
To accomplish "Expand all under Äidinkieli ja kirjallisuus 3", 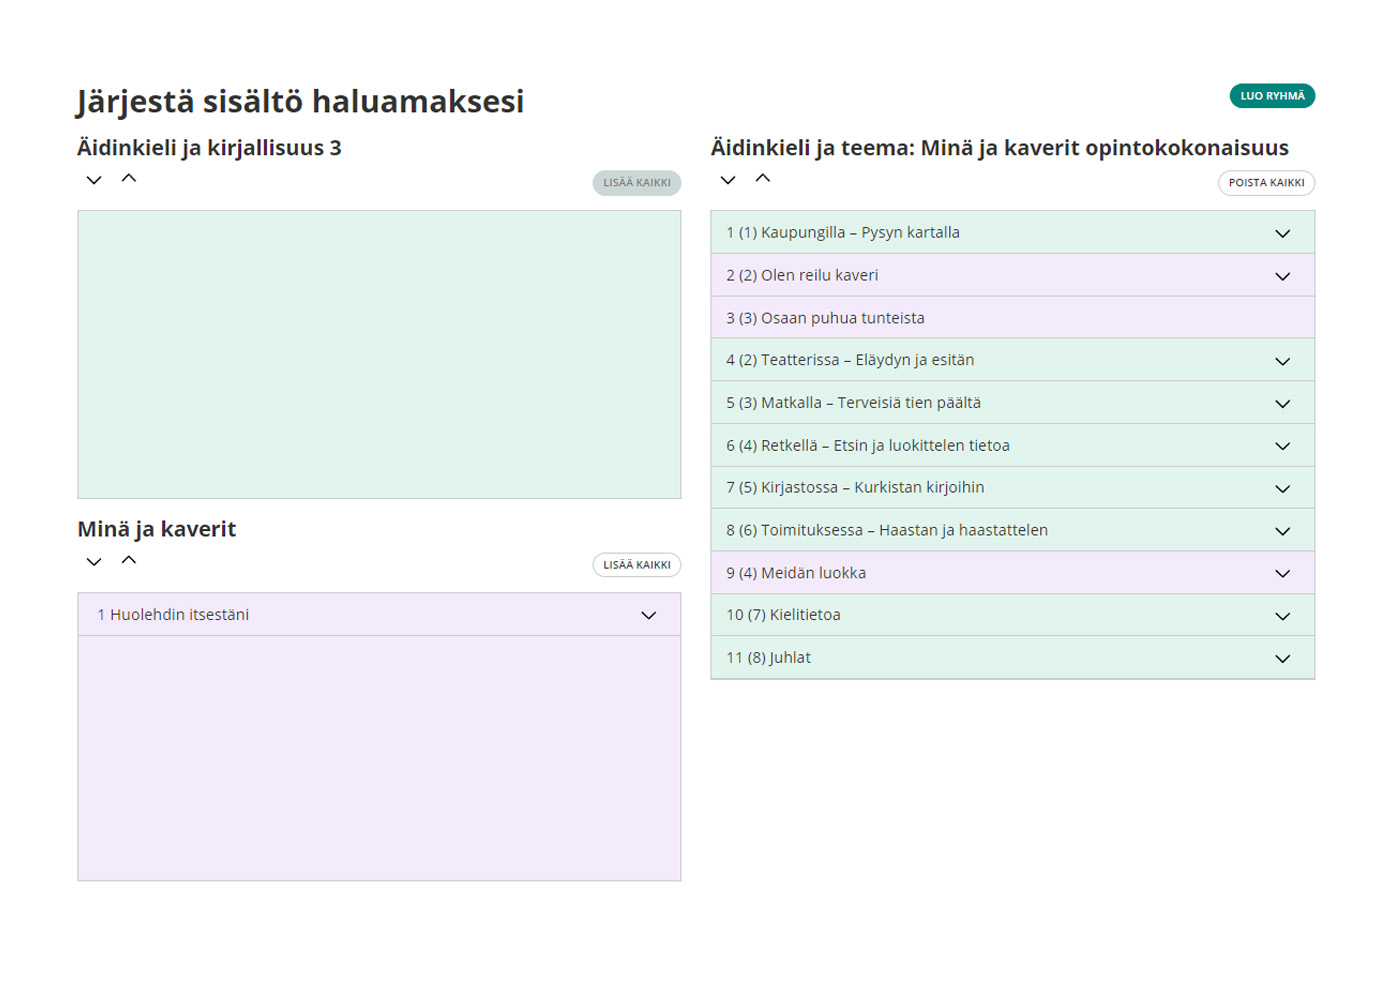I will (x=94, y=180).
